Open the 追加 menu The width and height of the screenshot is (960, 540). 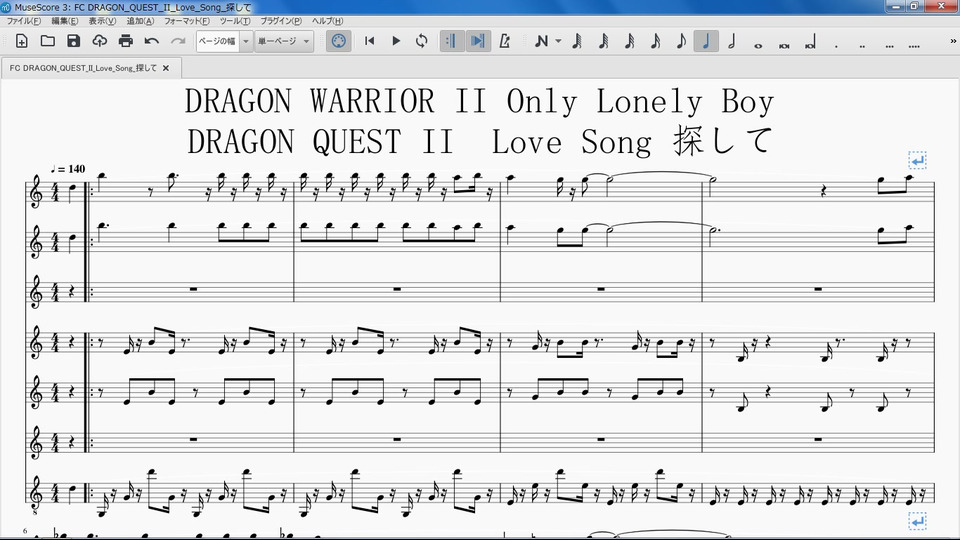pos(140,21)
